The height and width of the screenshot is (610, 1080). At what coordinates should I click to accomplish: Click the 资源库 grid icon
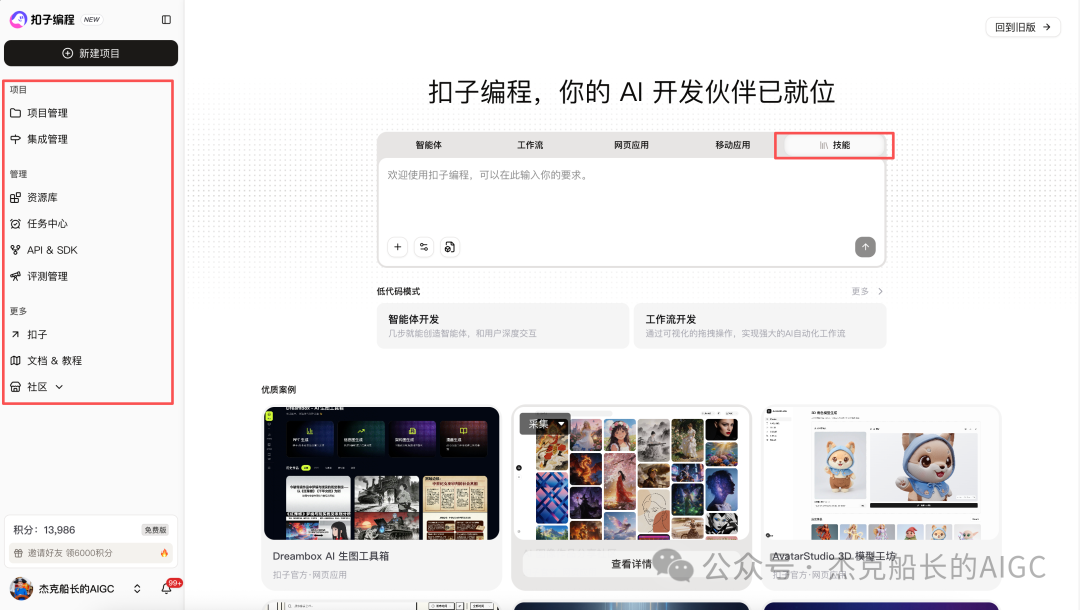click(15, 198)
